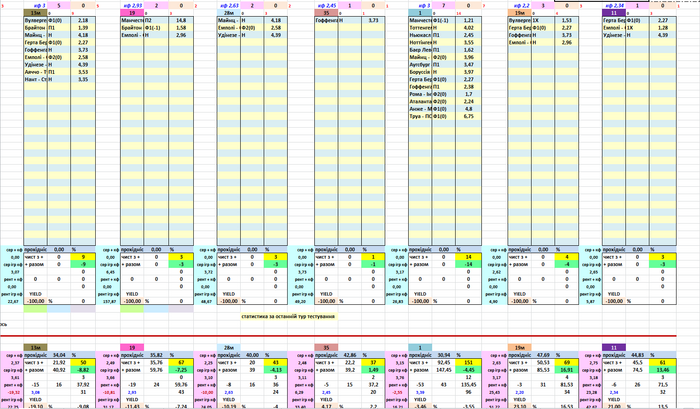700x409 pixels.
Task: Select the "кф 2,63" header cell
Action: tap(229, 6)
